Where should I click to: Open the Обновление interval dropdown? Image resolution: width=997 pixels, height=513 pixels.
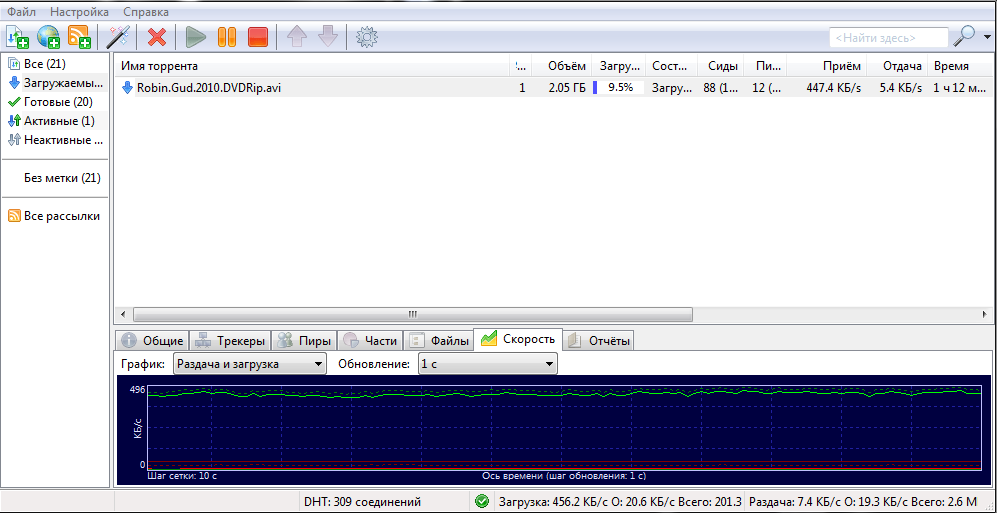click(487, 364)
